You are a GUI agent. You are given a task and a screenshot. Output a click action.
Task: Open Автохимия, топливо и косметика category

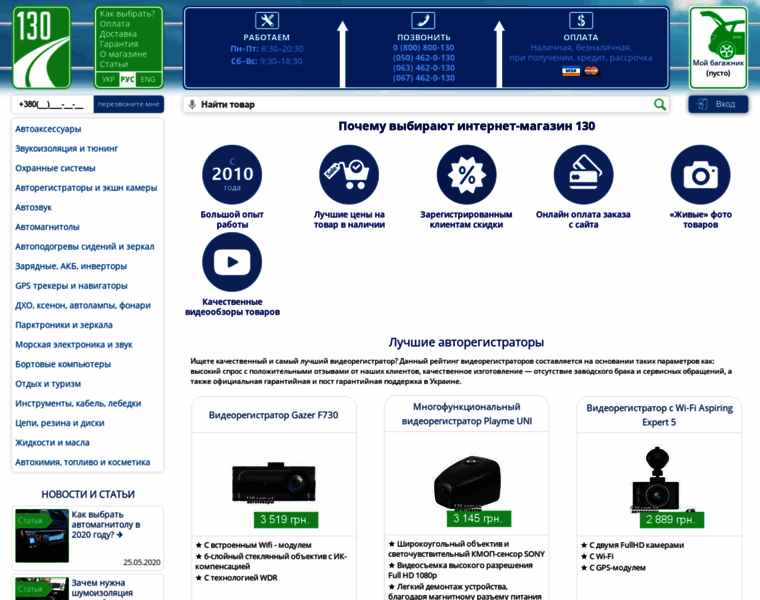coord(82,462)
